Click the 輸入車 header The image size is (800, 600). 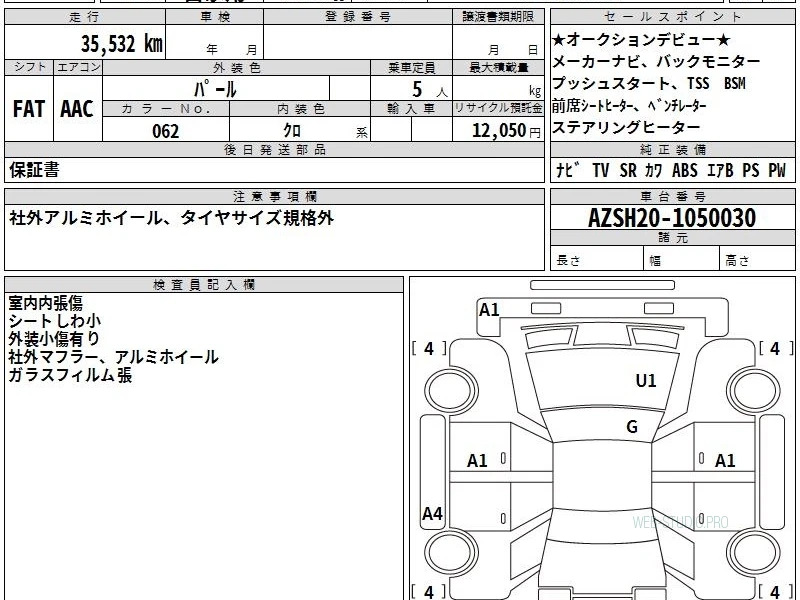411,109
